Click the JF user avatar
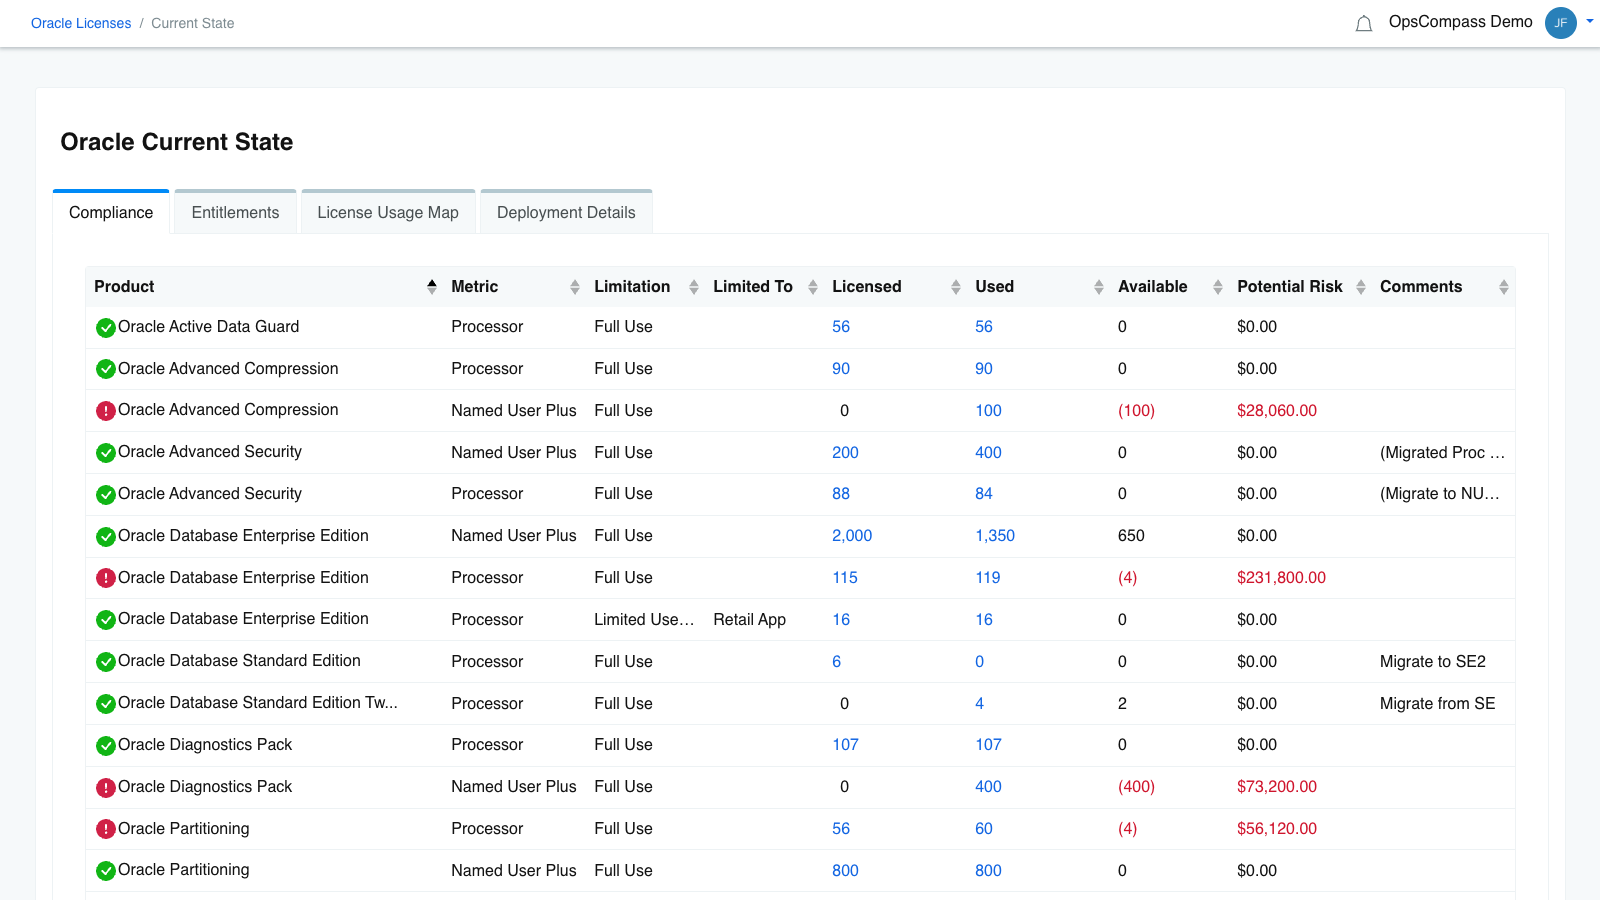Viewport: 1600px width, 900px height. 1560,23
